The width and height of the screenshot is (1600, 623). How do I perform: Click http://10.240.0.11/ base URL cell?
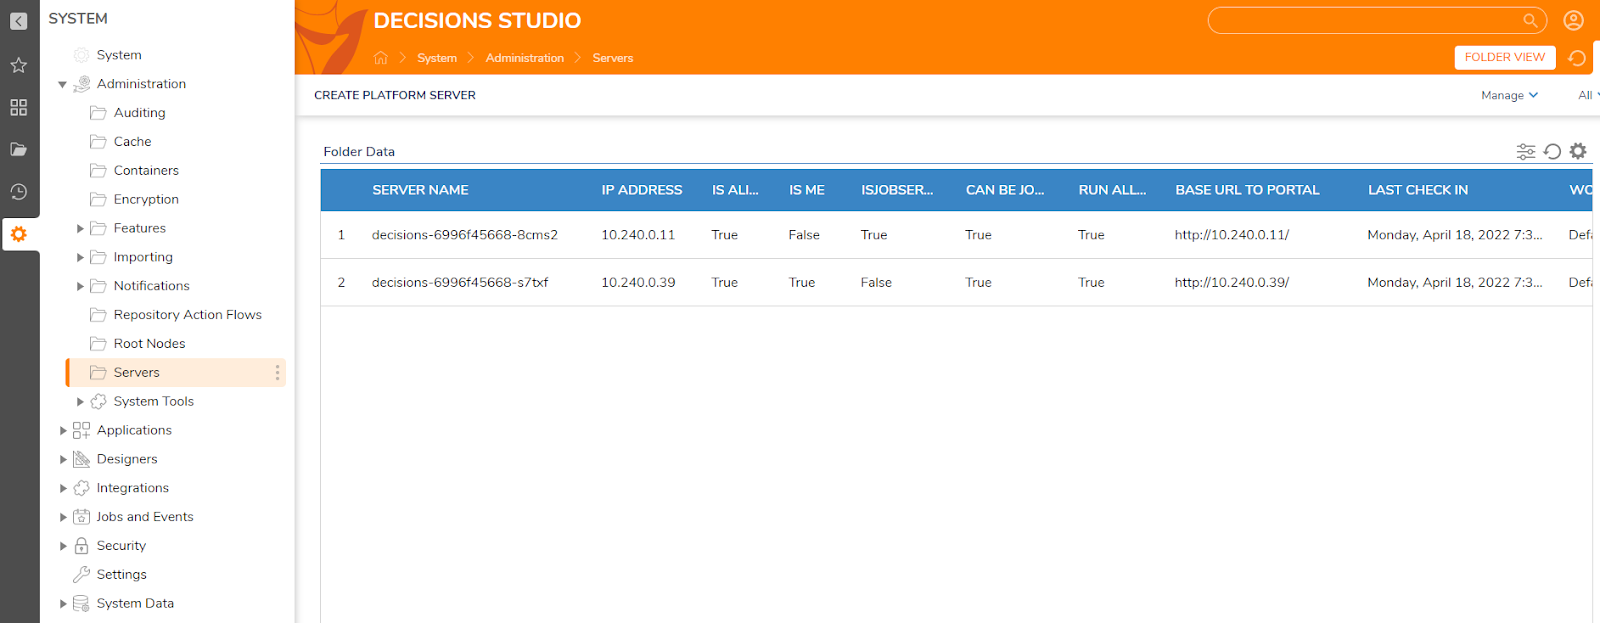coord(1231,235)
